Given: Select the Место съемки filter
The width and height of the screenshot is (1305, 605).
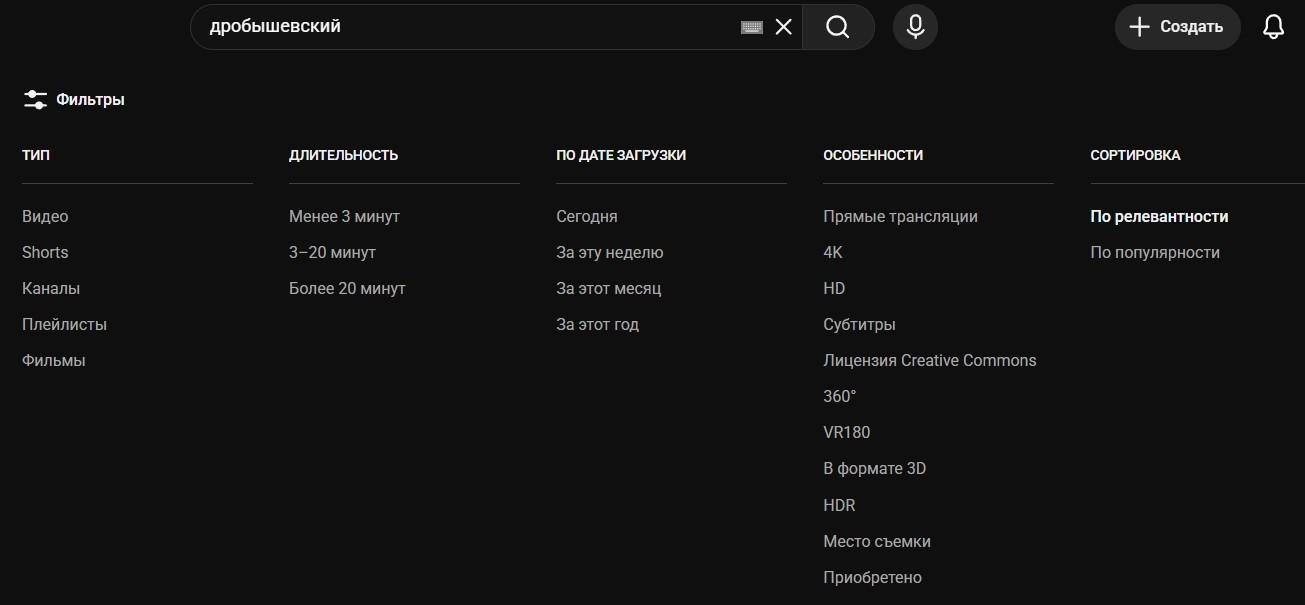Looking at the screenshot, I should 877,541.
